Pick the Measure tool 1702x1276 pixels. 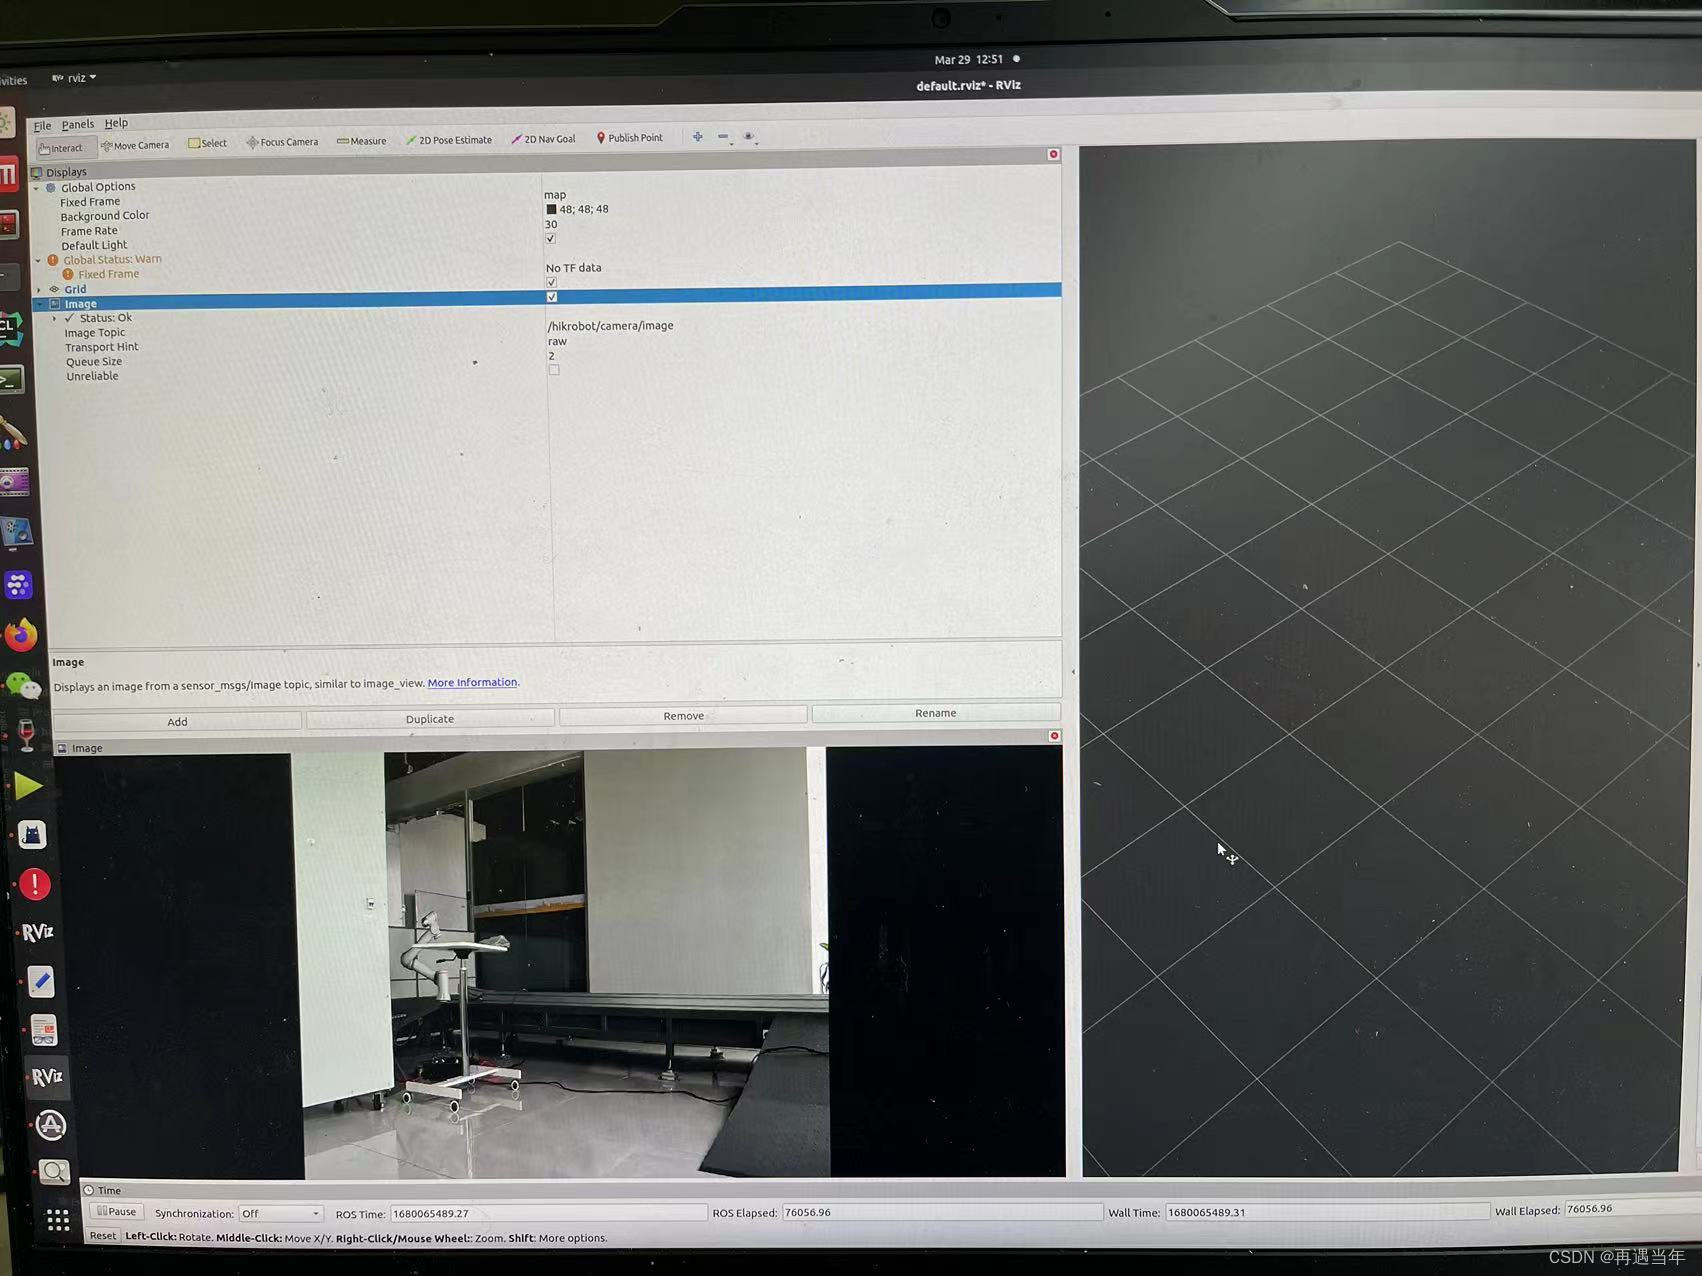pos(361,141)
